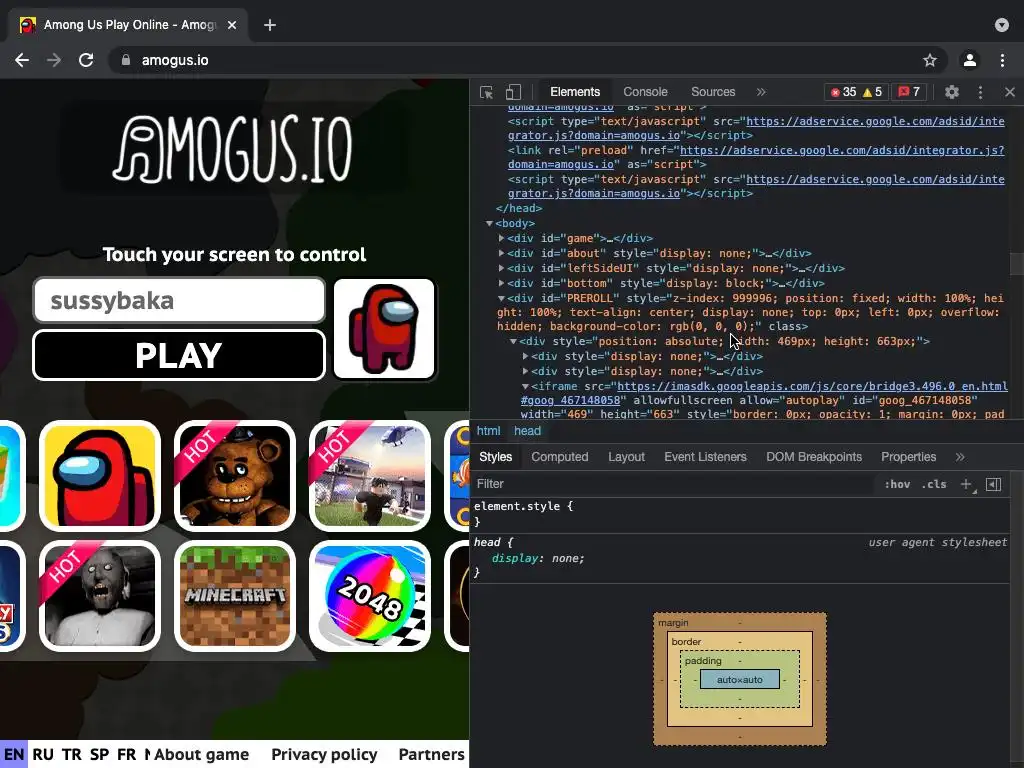Click the Elements panel scrollbar thumb
This screenshot has height=768, width=1024.
pos(1016,264)
